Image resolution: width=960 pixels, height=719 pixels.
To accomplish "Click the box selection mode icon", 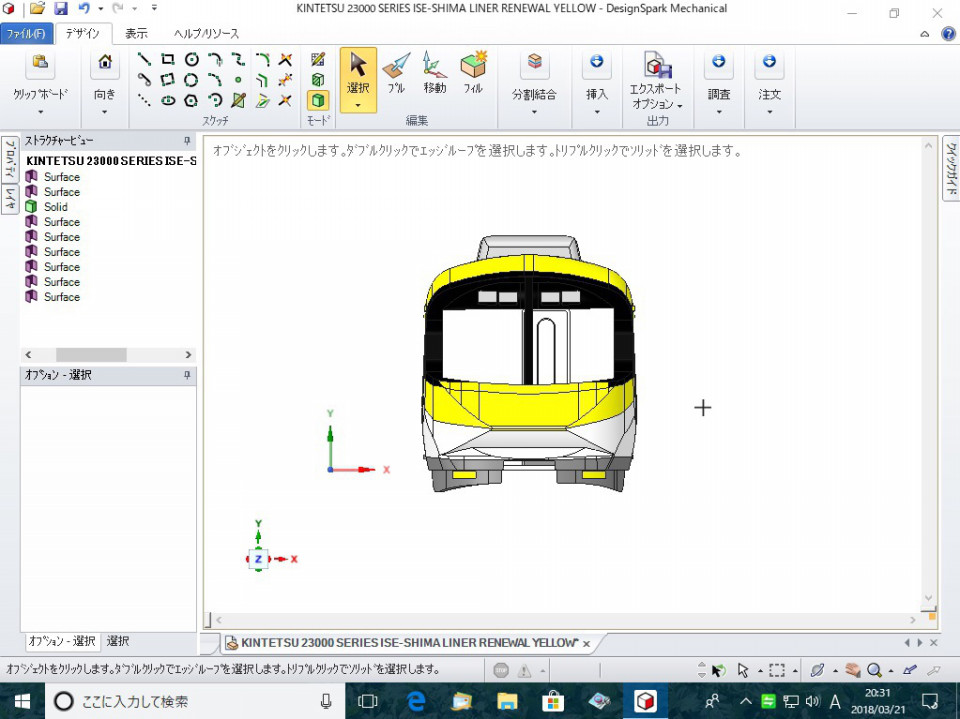I will [777, 670].
